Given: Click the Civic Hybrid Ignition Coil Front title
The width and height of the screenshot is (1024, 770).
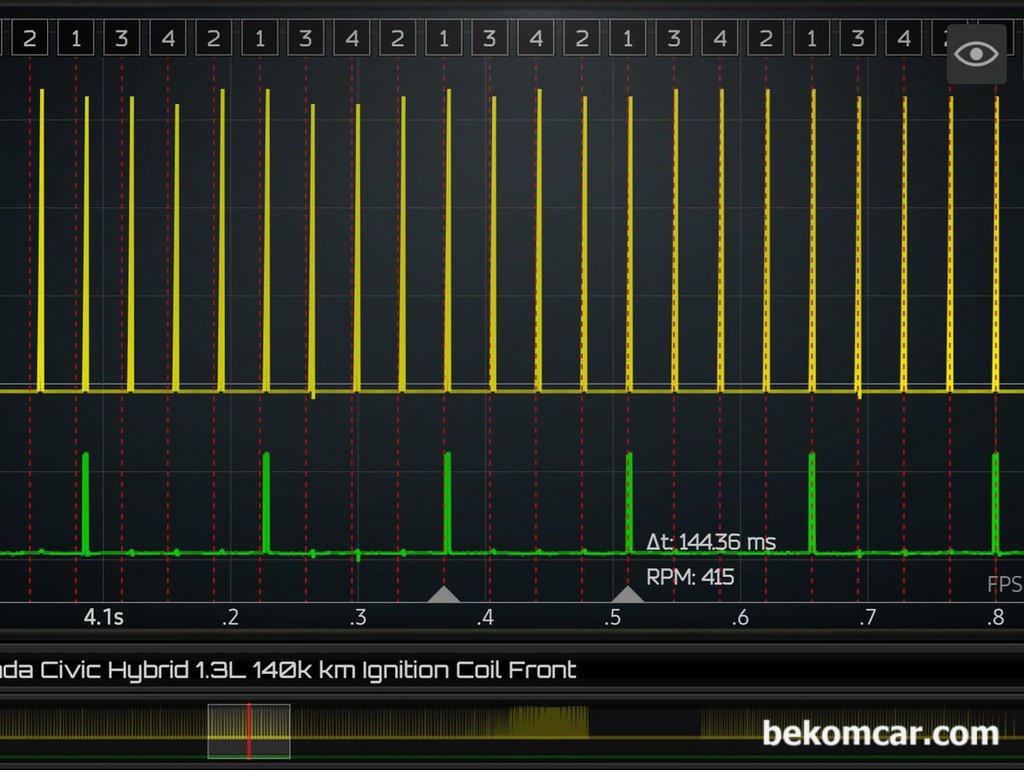Looking at the screenshot, I should click(x=288, y=670).
